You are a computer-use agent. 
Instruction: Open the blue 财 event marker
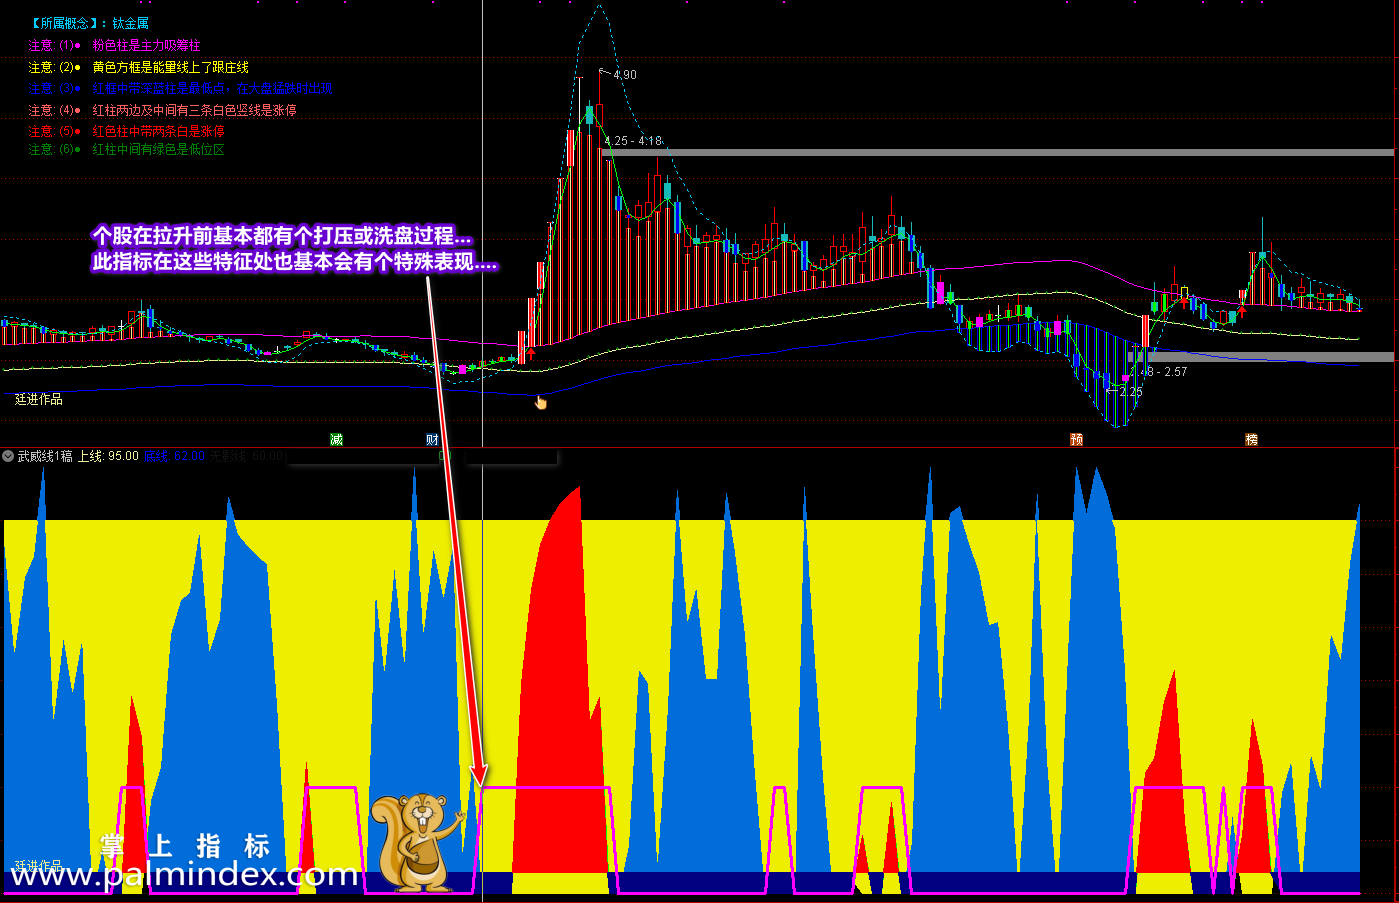[432, 439]
